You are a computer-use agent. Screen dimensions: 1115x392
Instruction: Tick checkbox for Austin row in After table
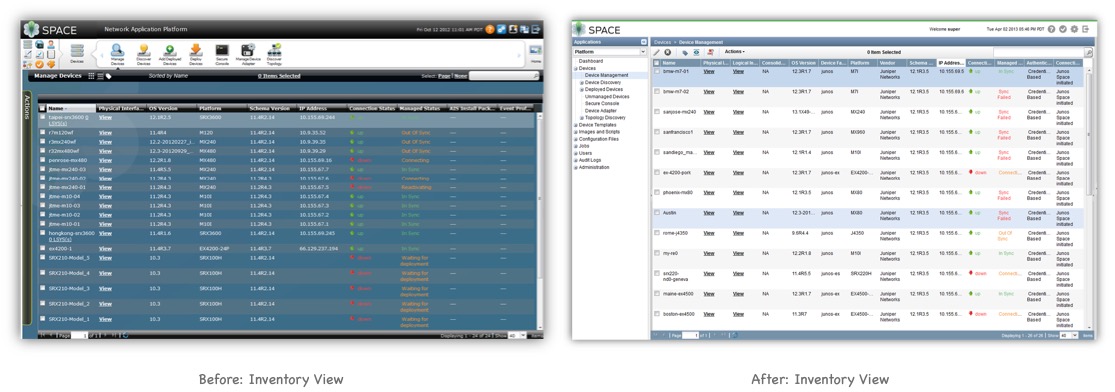(657, 212)
